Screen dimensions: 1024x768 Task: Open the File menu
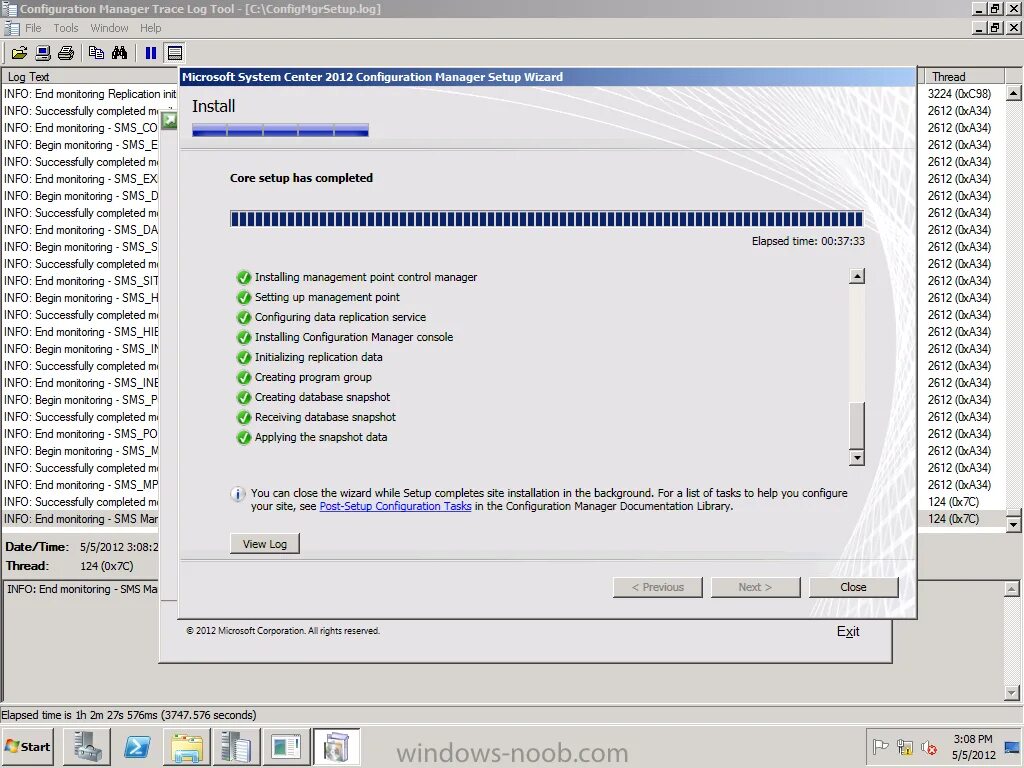[x=33, y=28]
